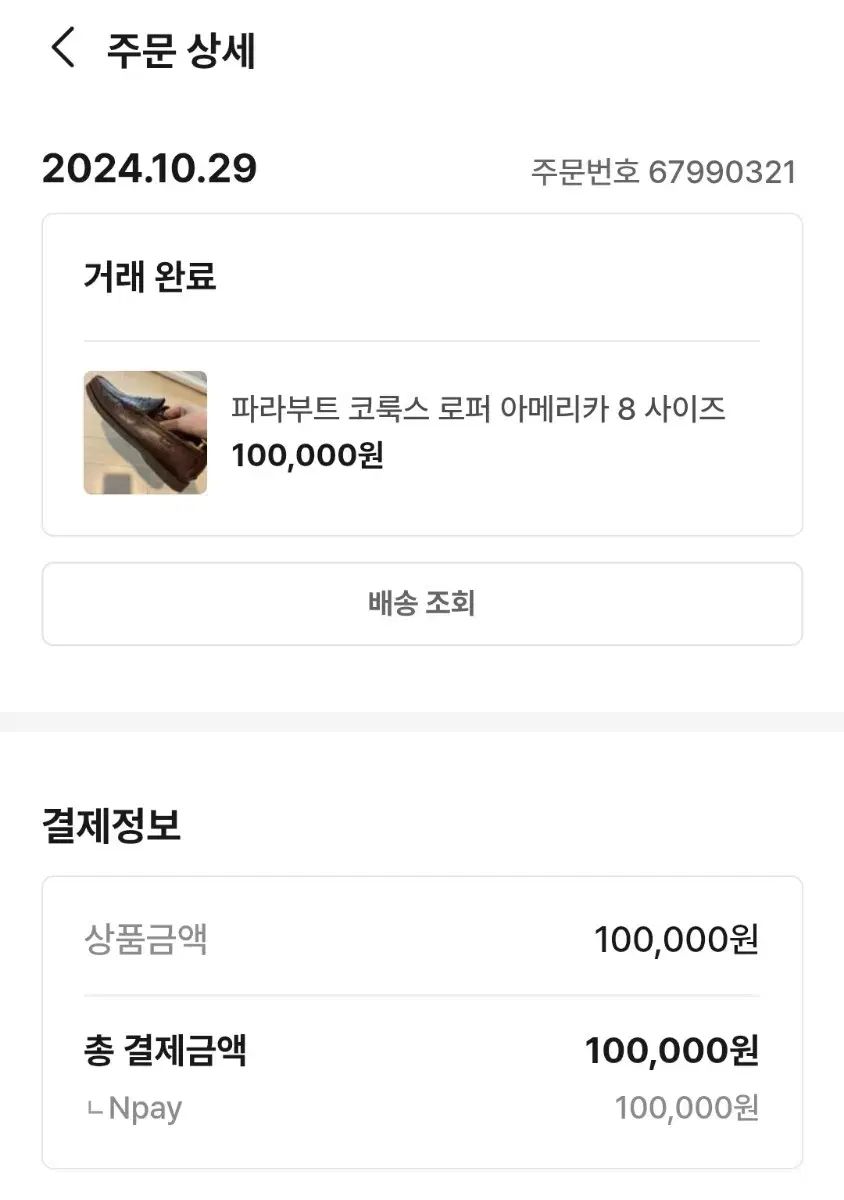This screenshot has width=844, height=1200.
Task: Click the 상품금액 label
Action: click(x=146, y=939)
